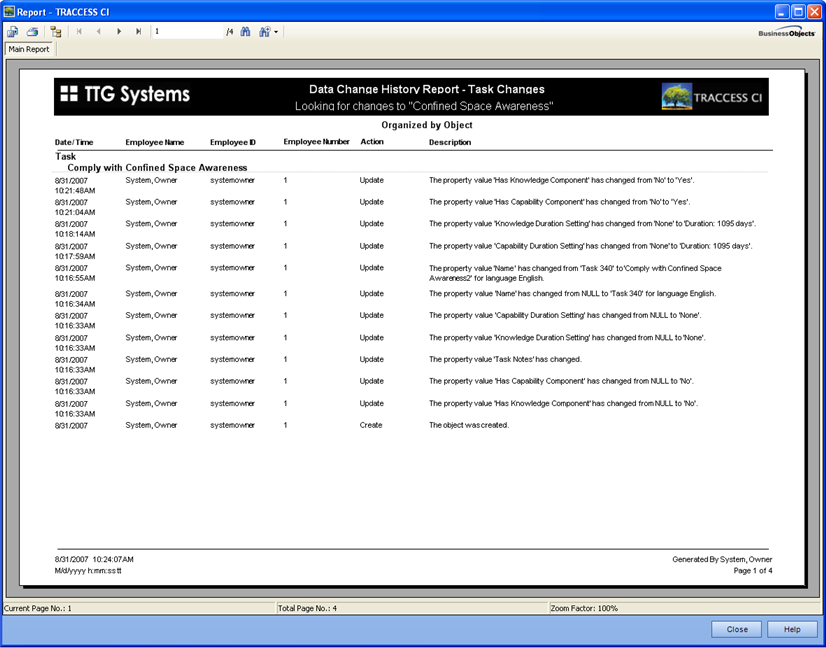Image resolution: width=826 pixels, height=648 pixels.
Task: Click the Business Objects logo
Action: point(787,33)
